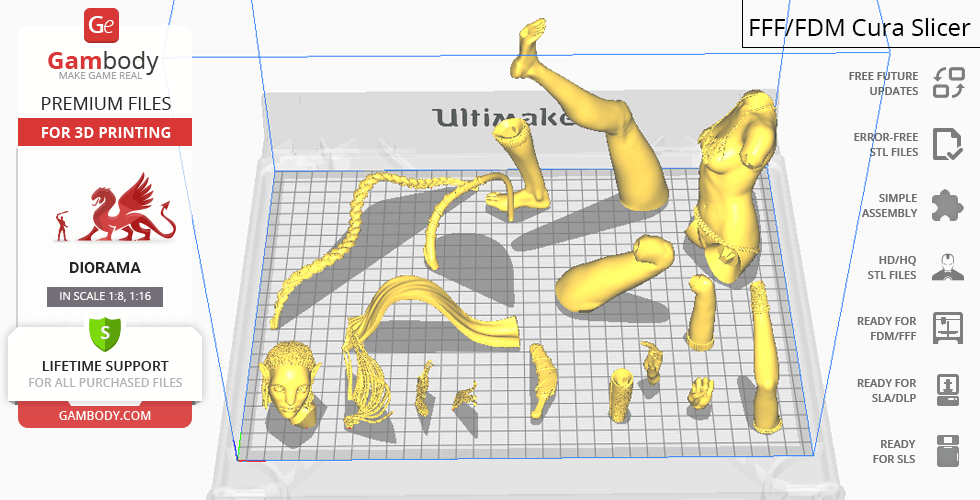This screenshot has height=500, width=980.
Task: Select the Ready for SLA/DLP printer icon
Action: click(x=946, y=389)
